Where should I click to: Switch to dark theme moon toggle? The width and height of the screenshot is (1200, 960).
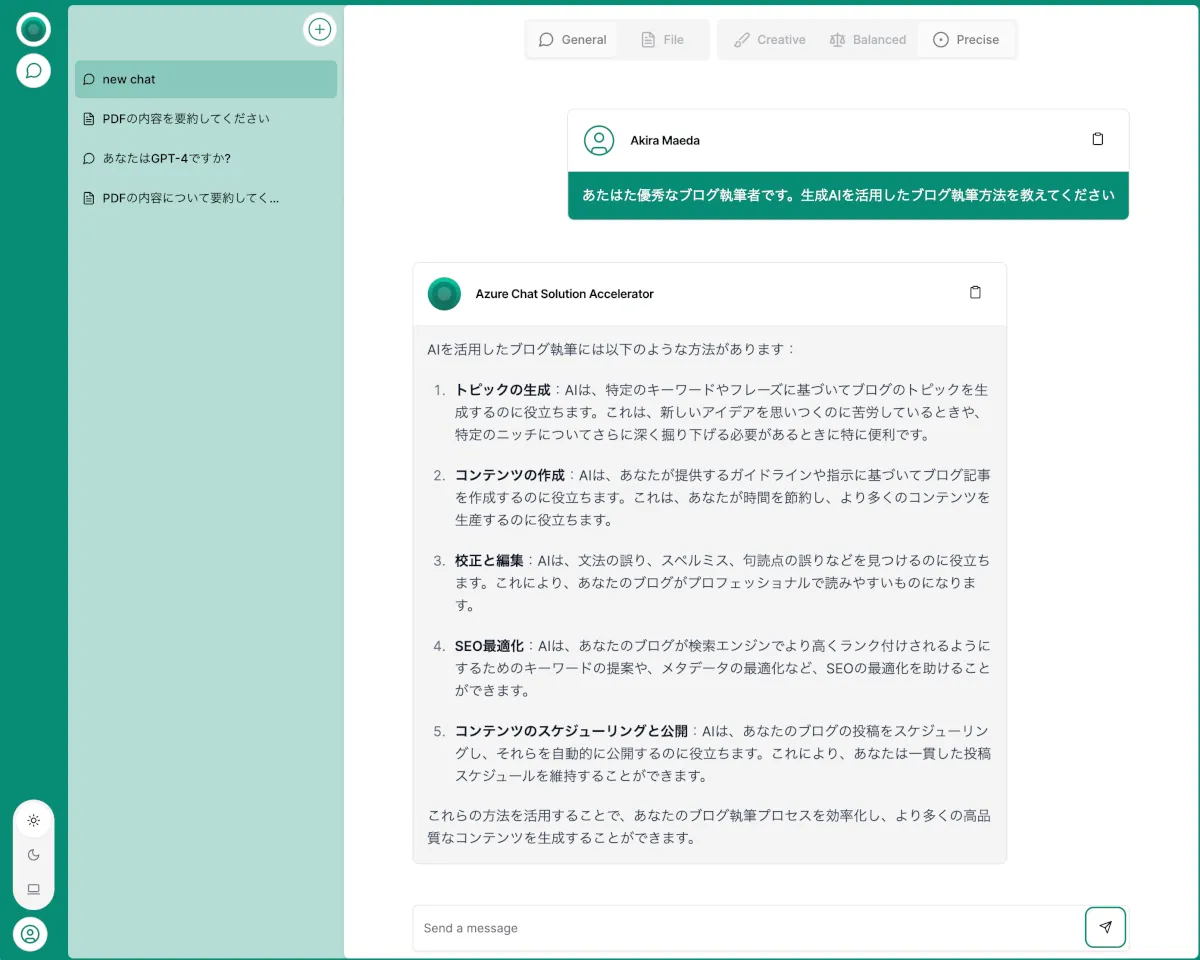coord(33,854)
